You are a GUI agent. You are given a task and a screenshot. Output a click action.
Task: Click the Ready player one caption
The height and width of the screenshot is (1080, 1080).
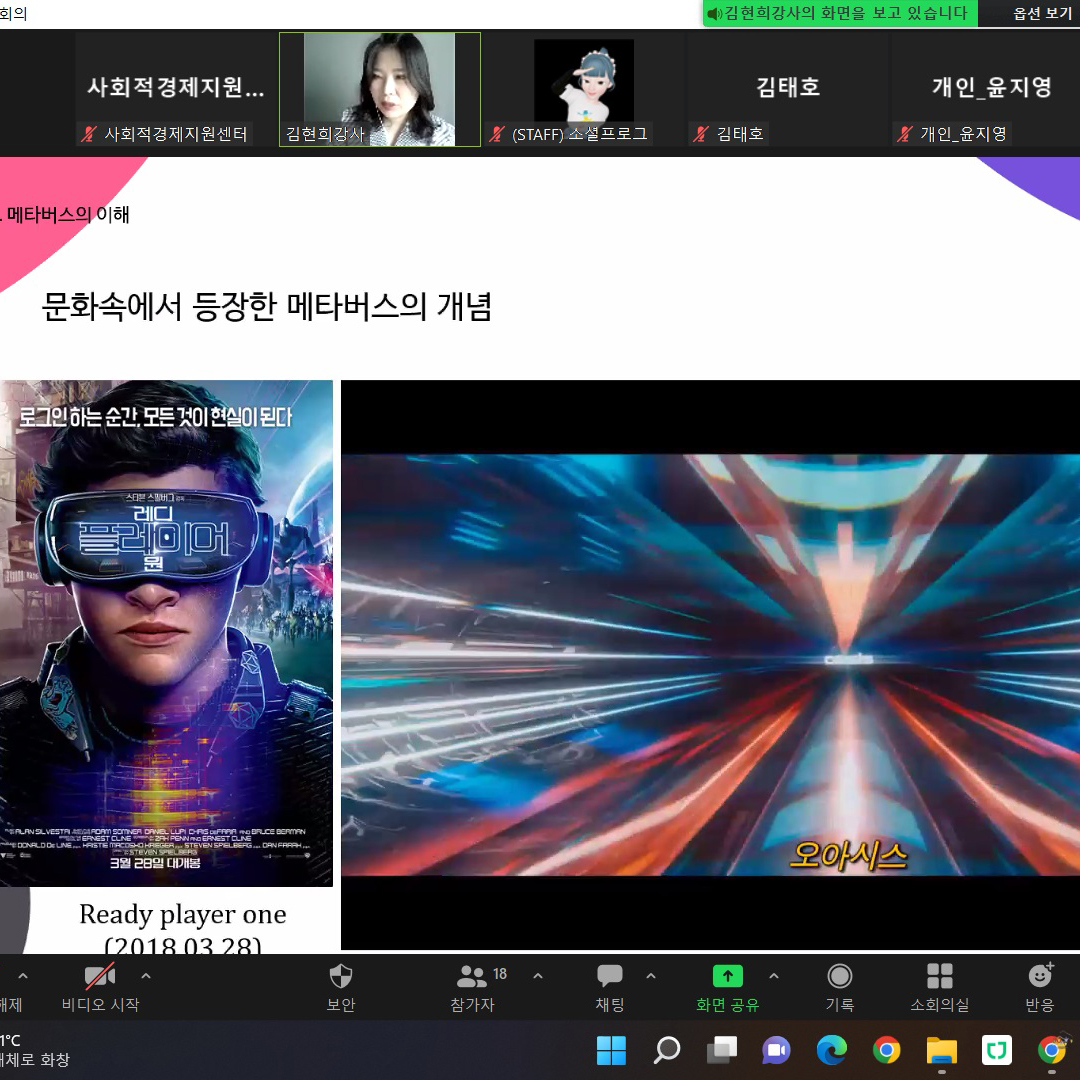pos(183,914)
